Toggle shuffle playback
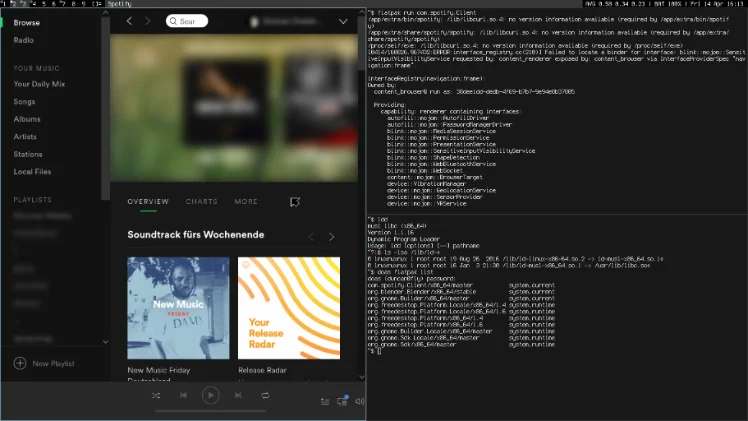 [156, 395]
